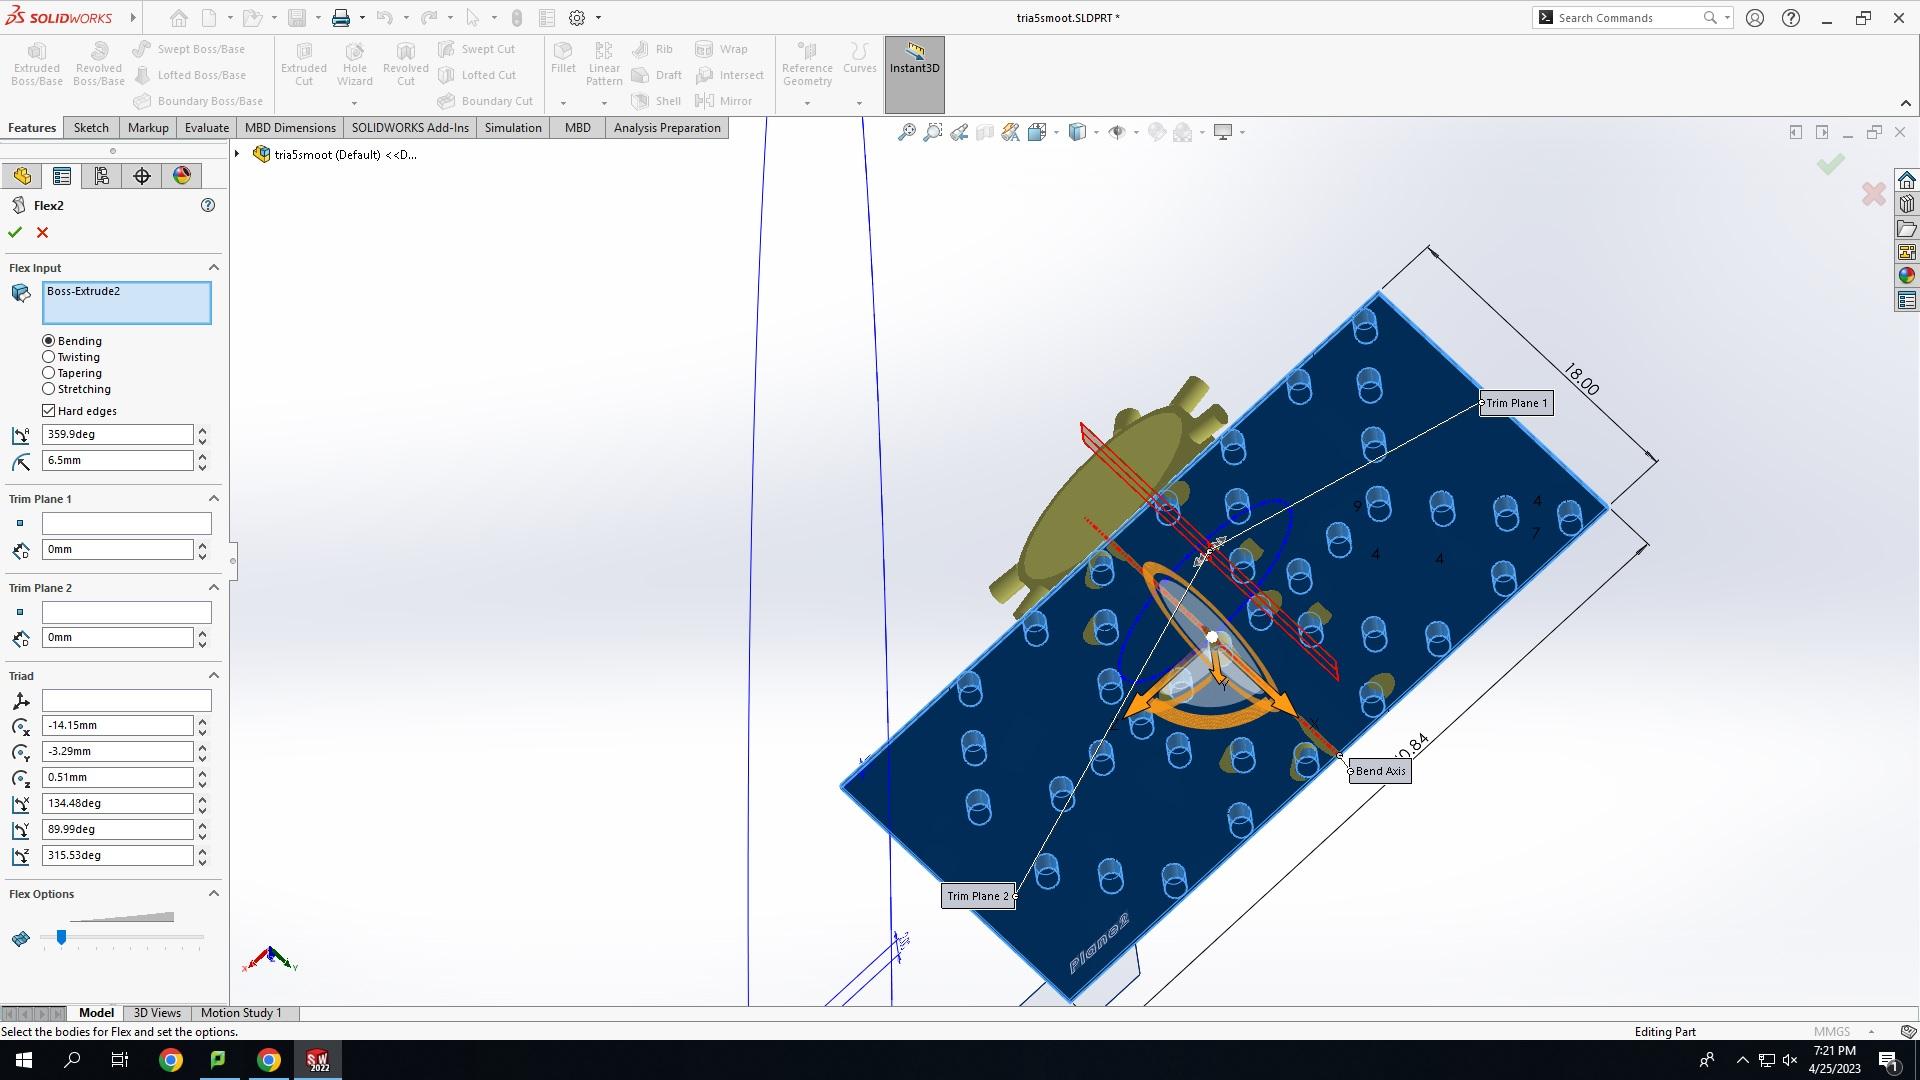Open the View Orientation cube icon

1037,132
